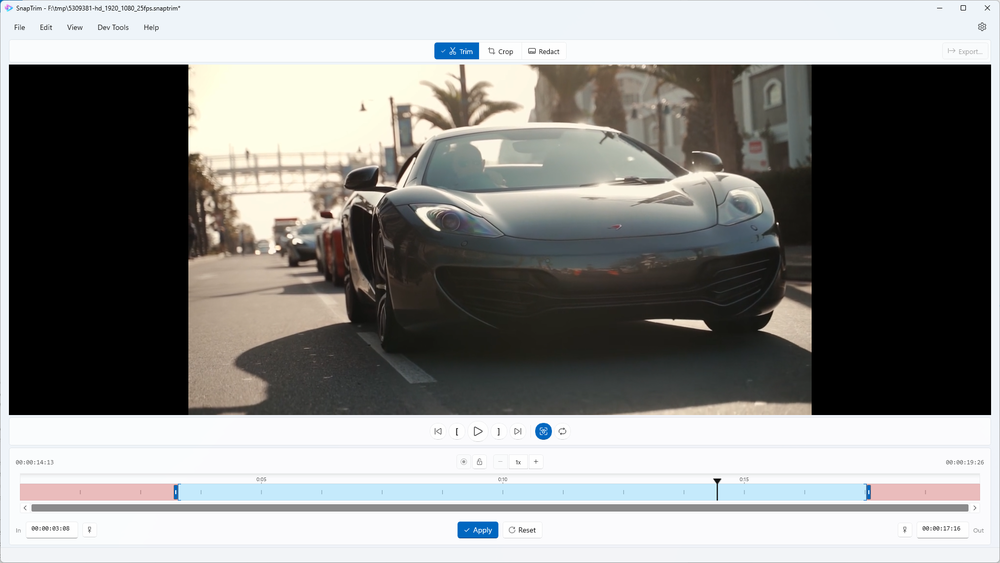Image resolution: width=1000 pixels, height=563 pixels.
Task: Click the Reset button
Action: pos(521,530)
